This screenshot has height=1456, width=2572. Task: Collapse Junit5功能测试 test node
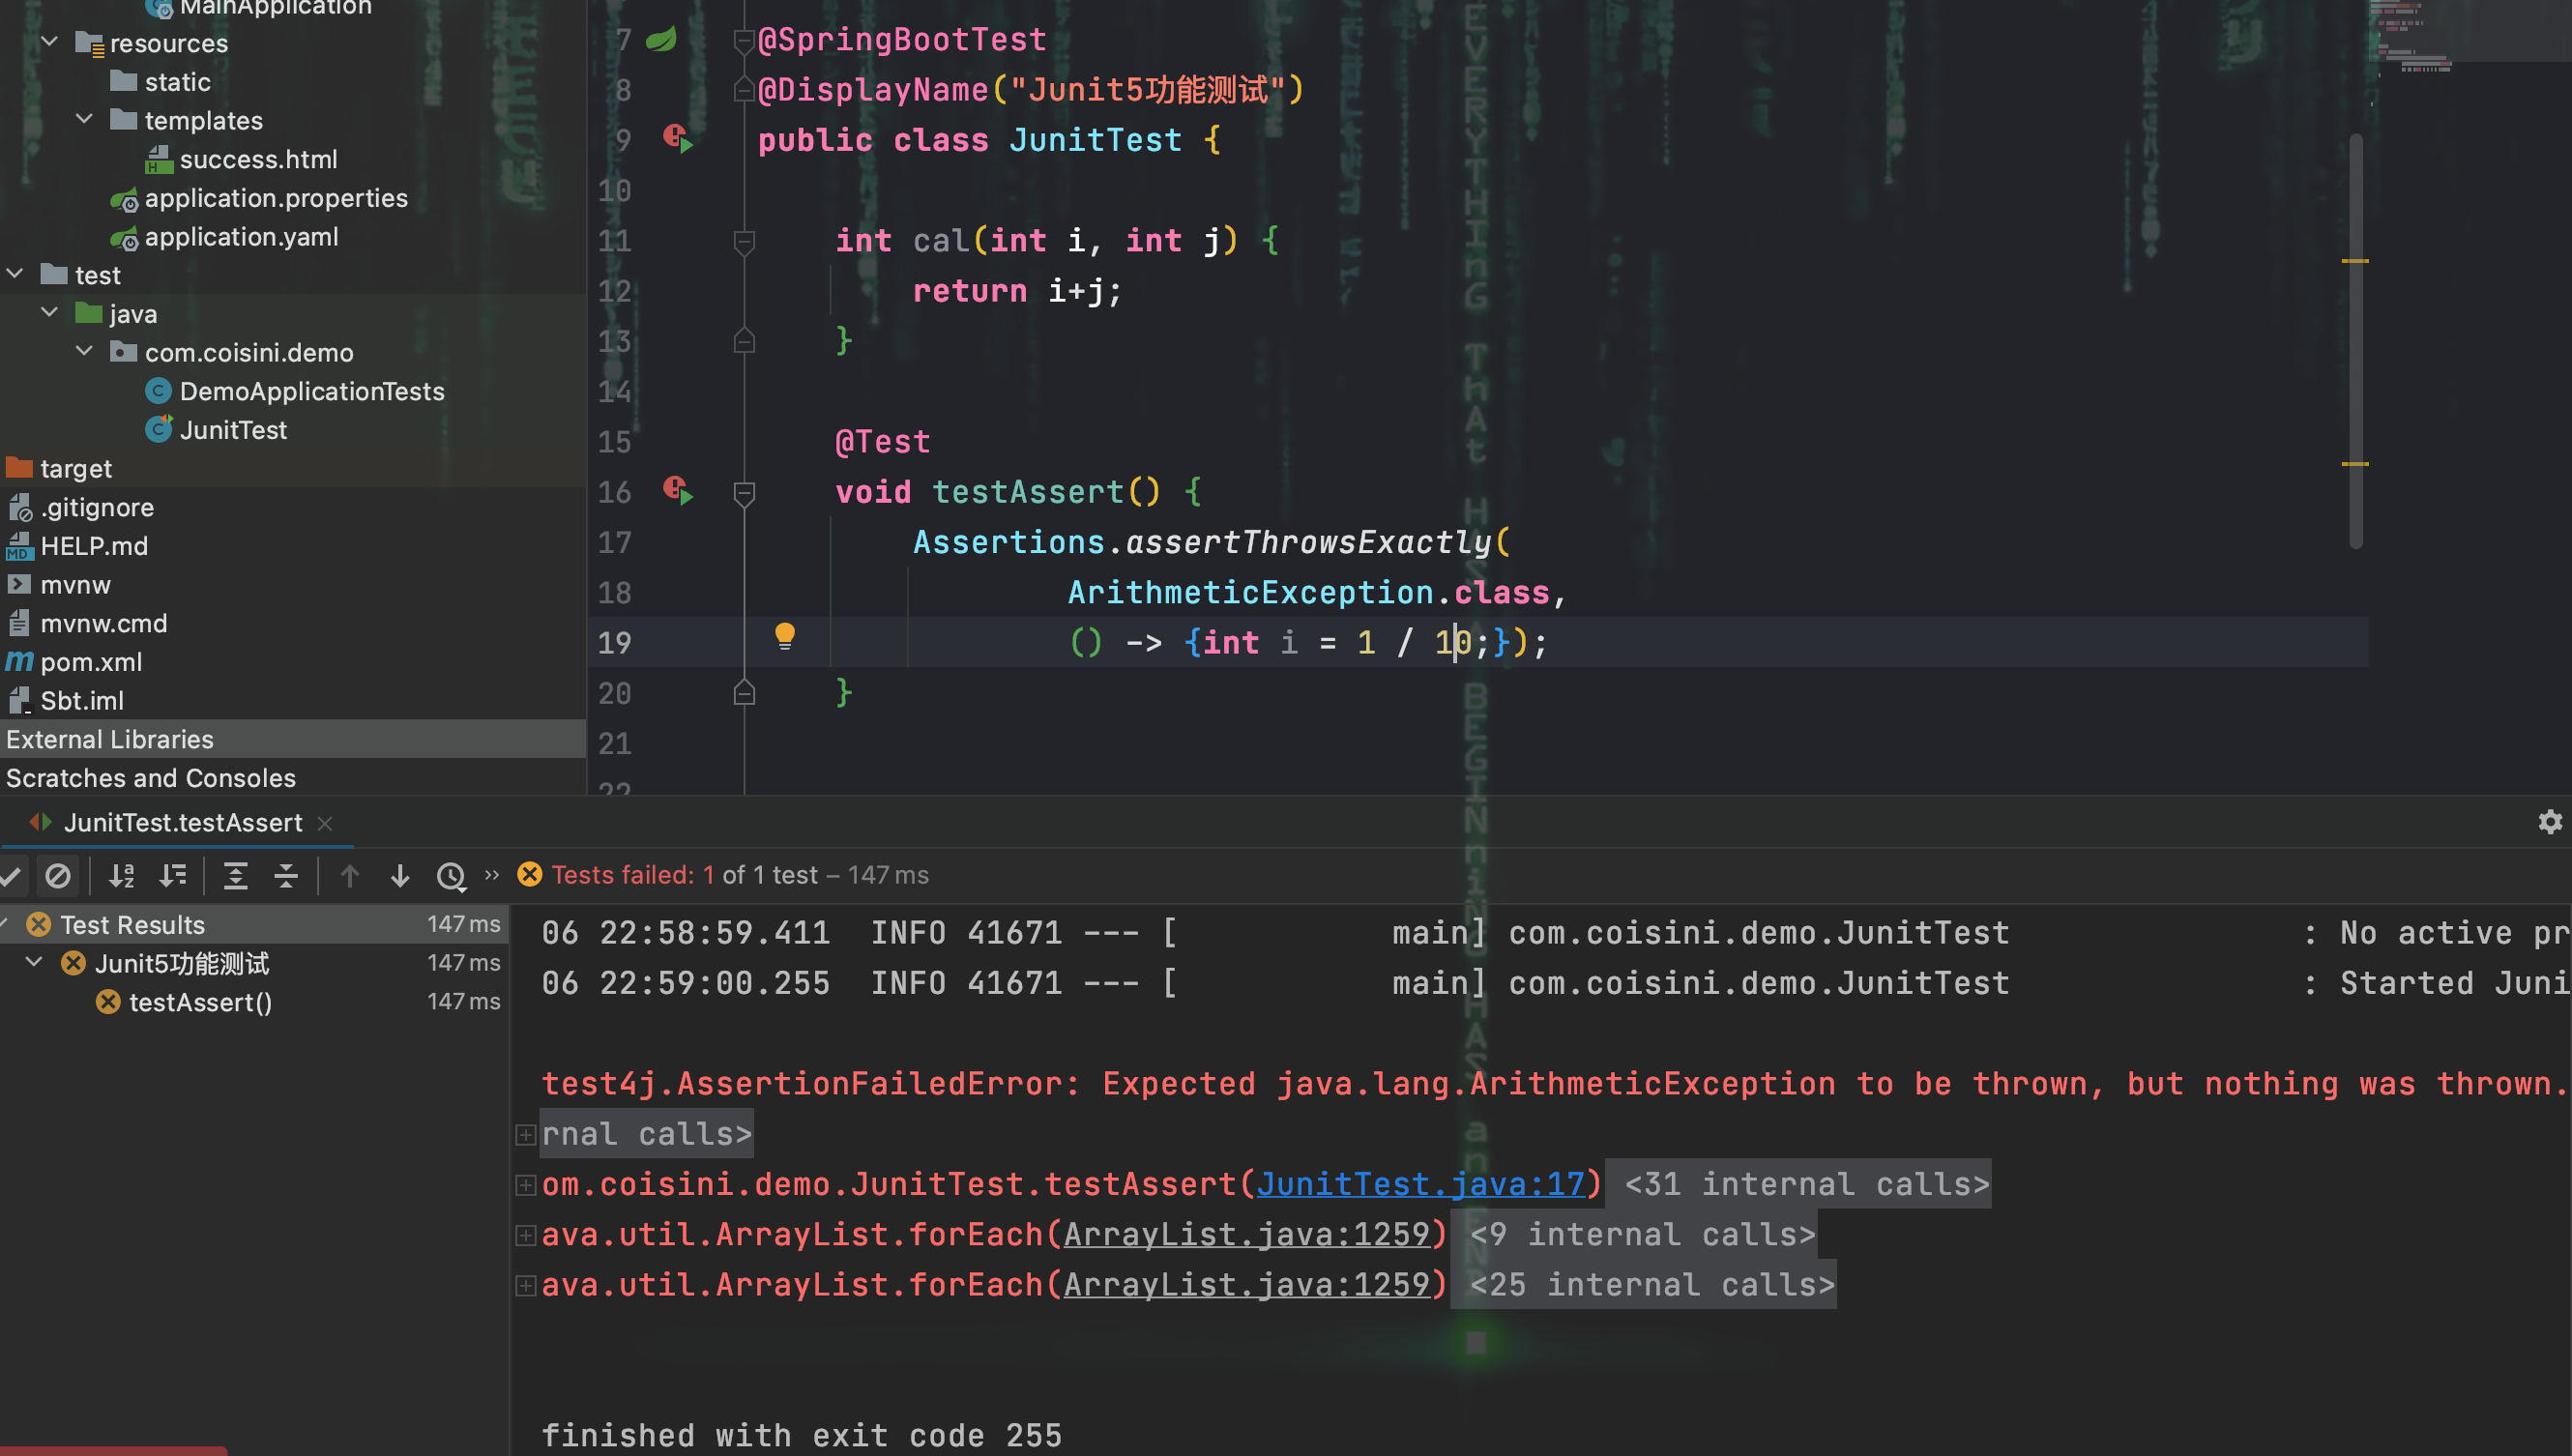[34, 962]
